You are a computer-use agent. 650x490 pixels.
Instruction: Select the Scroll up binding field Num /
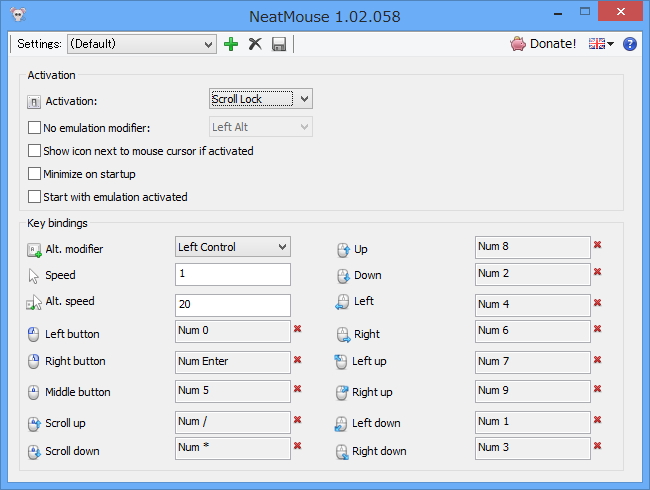(x=233, y=422)
